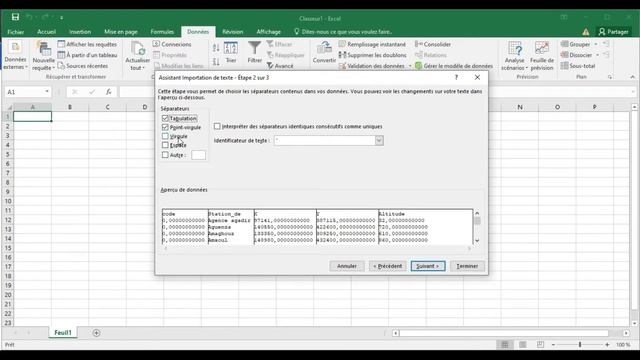Check interpréter séparateurs identiques consécutifs
Screen dimensions: 640x360
(x=217, y=127)
